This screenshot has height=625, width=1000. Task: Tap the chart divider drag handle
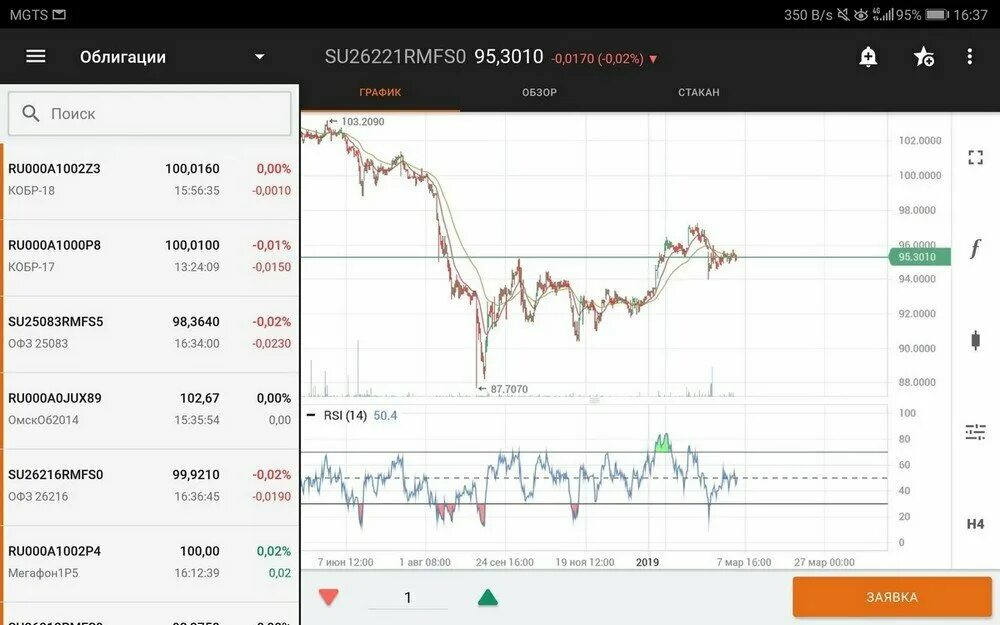pyautogui.click(x=594, y=401)
